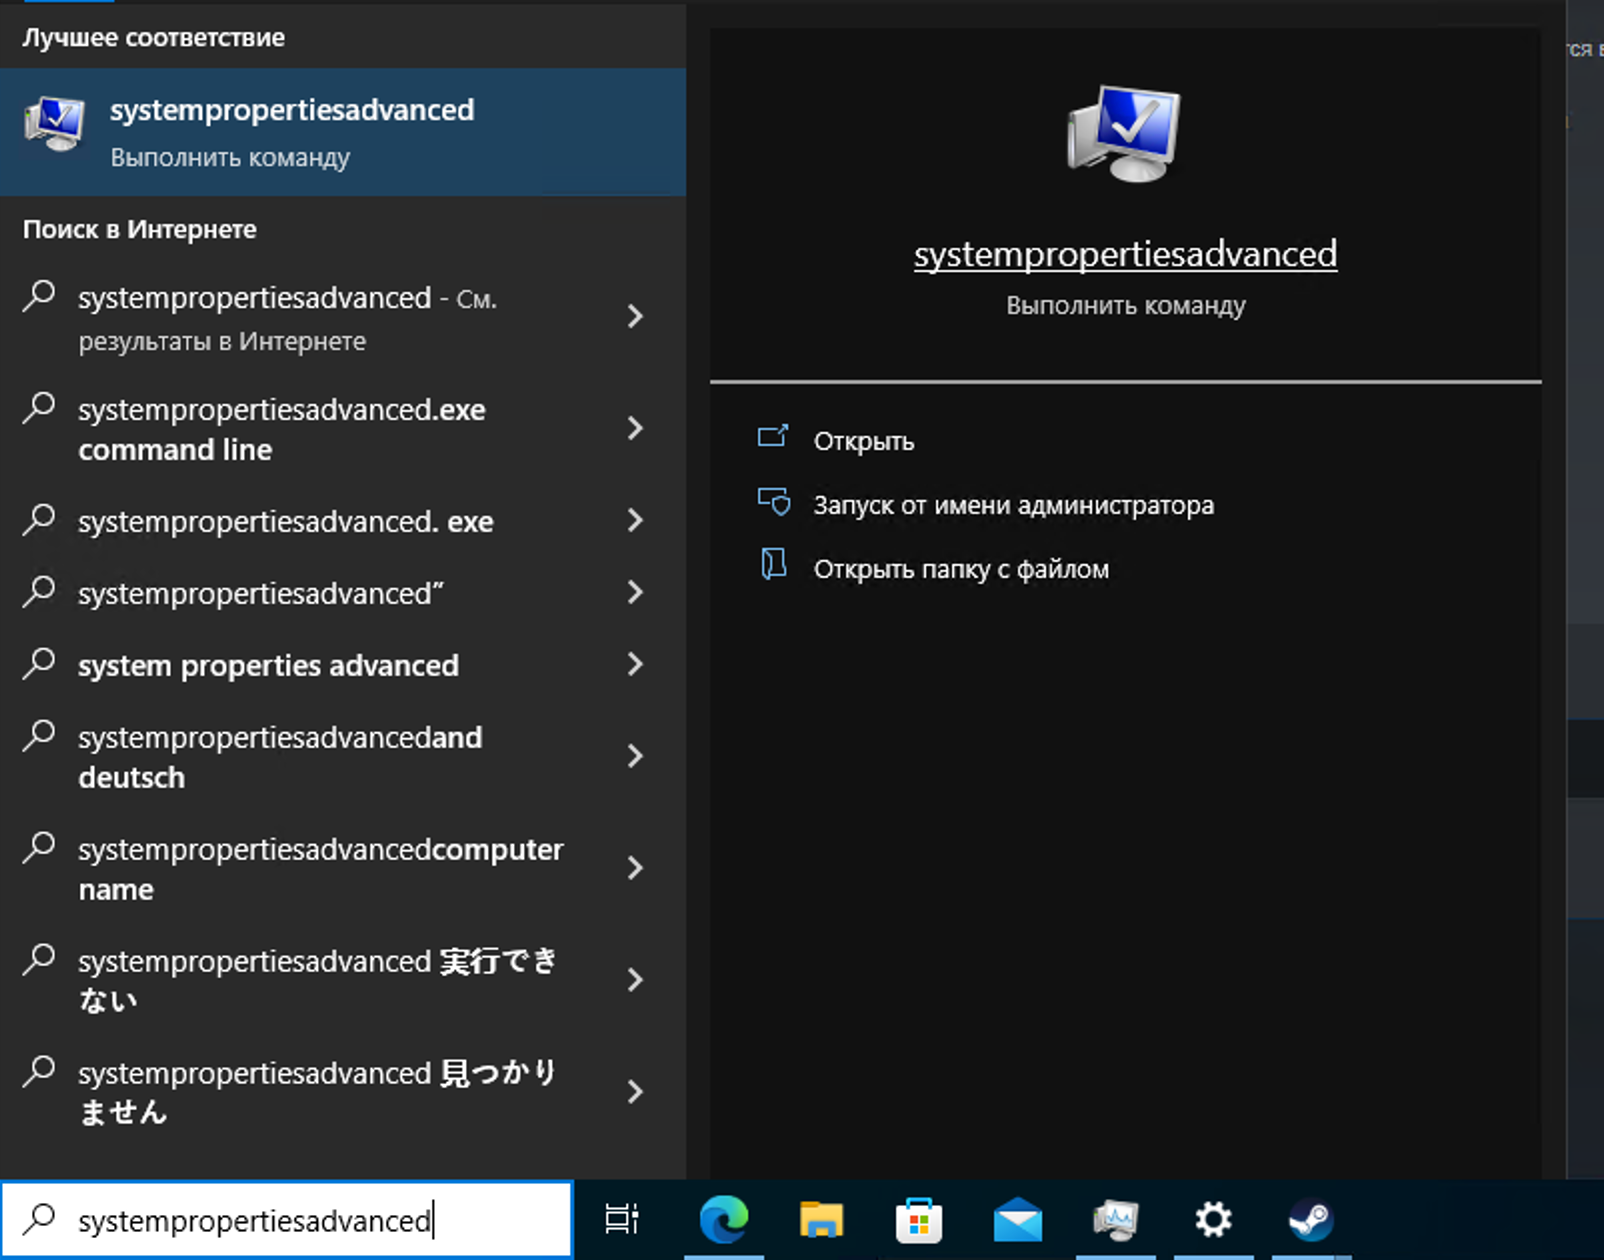This screenshot has width=1604, height=1260.
Task: Expand the 'and deutsch' suggestion arrow
Action: point(635,756)
